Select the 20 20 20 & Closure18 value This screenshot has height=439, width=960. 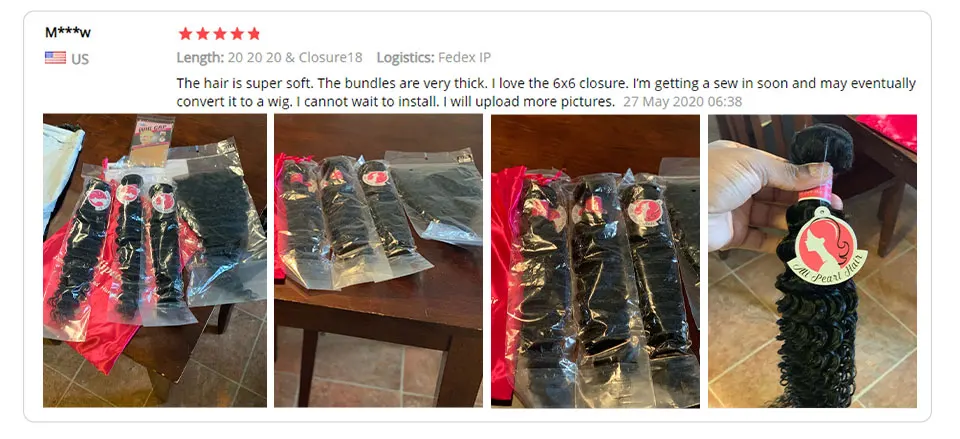click(295, 58)
